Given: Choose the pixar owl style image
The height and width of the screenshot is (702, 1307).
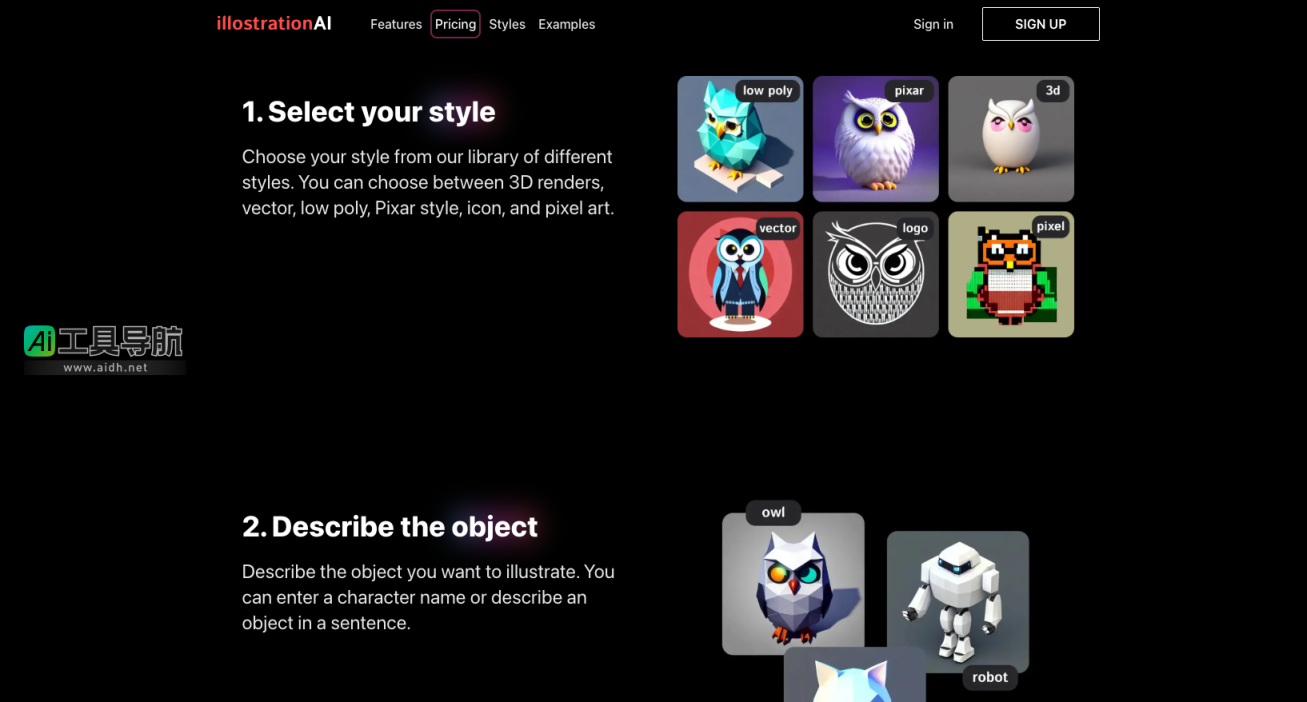Looking at the screenshot, I should [875, 140].
